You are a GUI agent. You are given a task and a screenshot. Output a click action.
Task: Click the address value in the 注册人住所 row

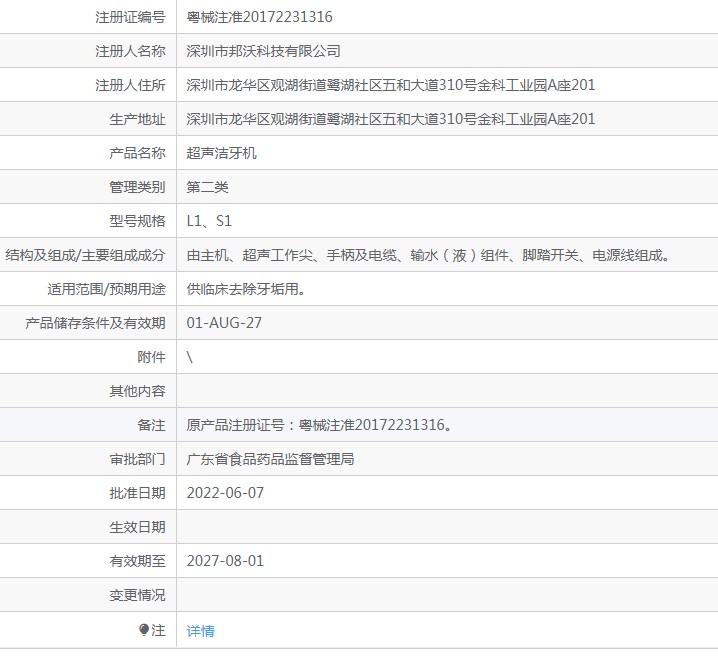click(391, 85)
